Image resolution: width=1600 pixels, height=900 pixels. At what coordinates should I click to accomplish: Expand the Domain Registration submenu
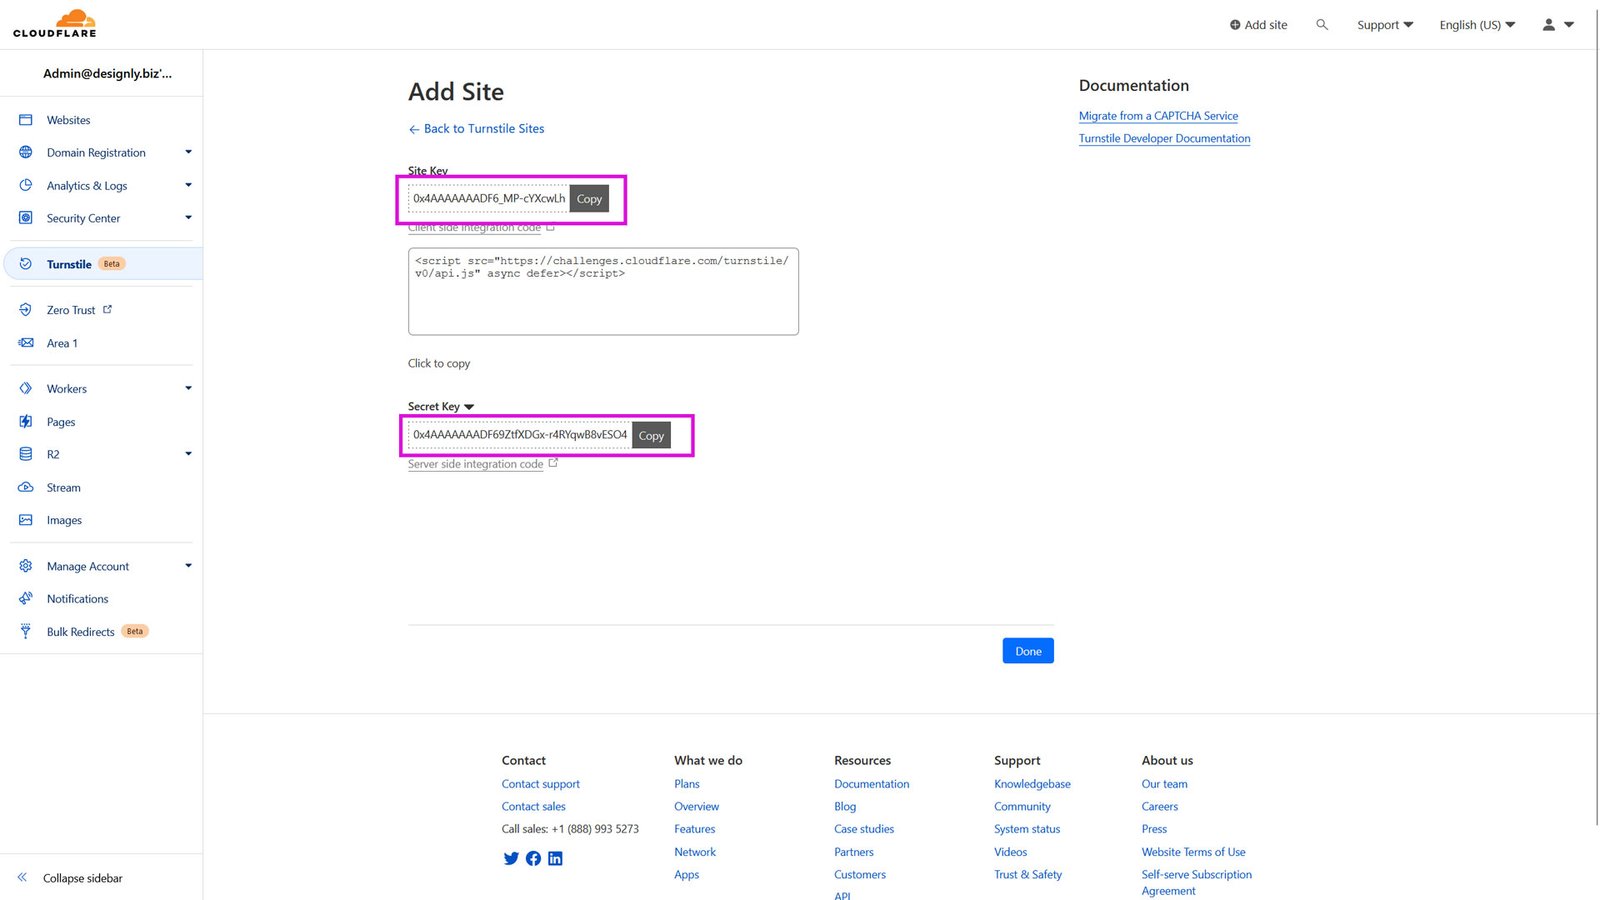[188, 152]
